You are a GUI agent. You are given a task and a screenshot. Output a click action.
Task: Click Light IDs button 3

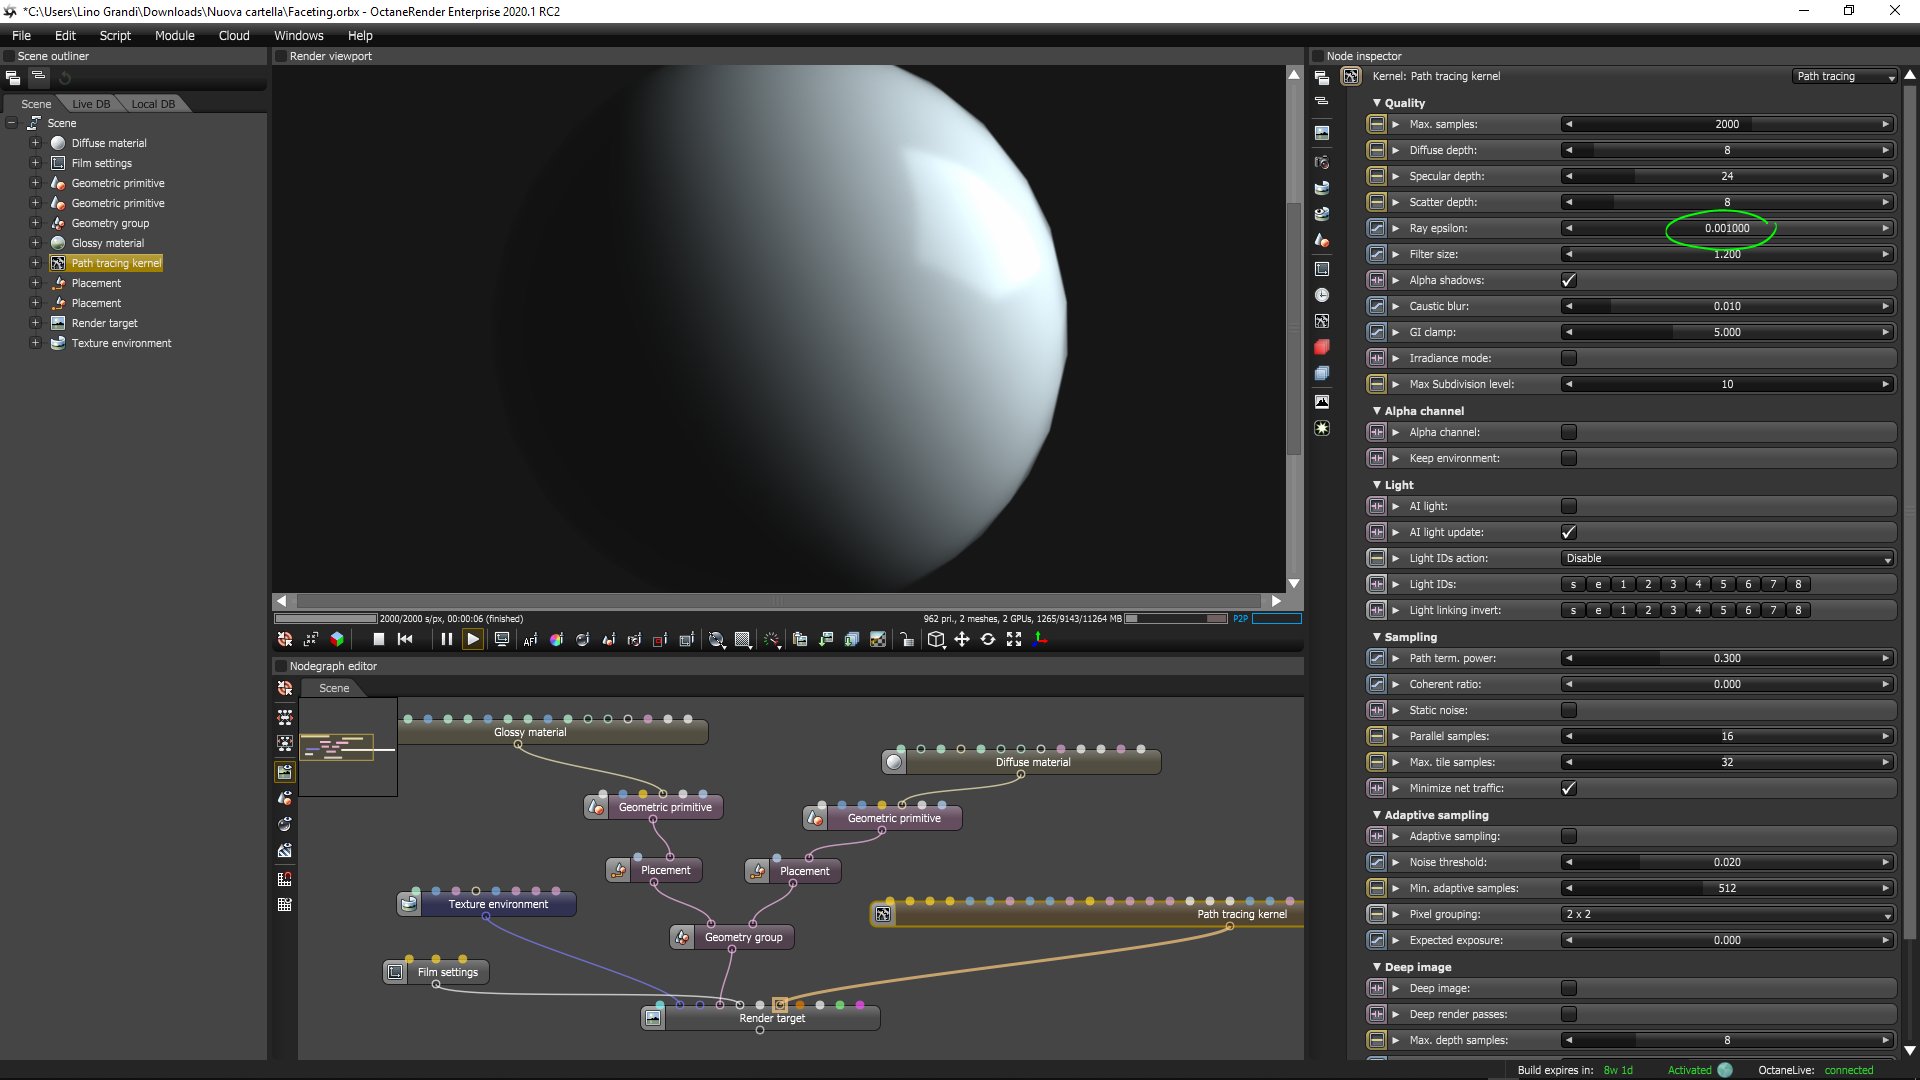1673,584
